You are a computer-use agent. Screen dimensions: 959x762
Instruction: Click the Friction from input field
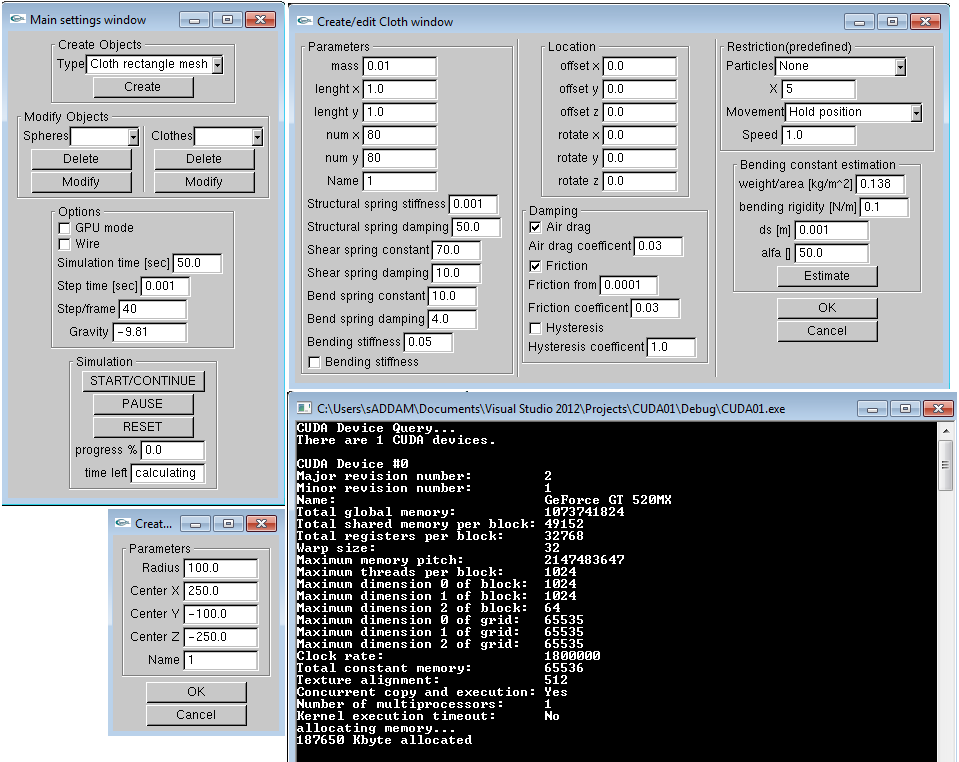click(629, 285)
